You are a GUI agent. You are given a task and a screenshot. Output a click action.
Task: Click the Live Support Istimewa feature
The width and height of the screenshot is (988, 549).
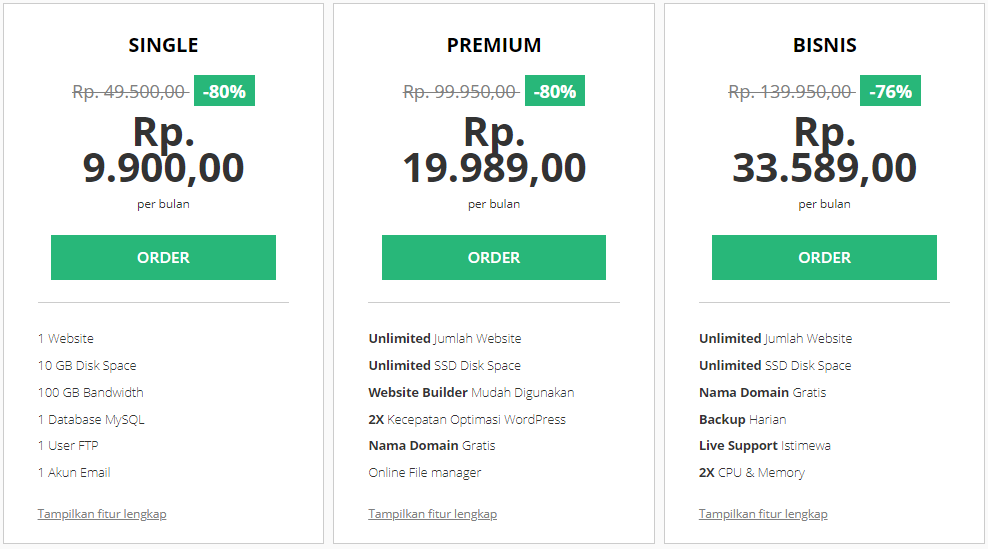coord(765,446)
